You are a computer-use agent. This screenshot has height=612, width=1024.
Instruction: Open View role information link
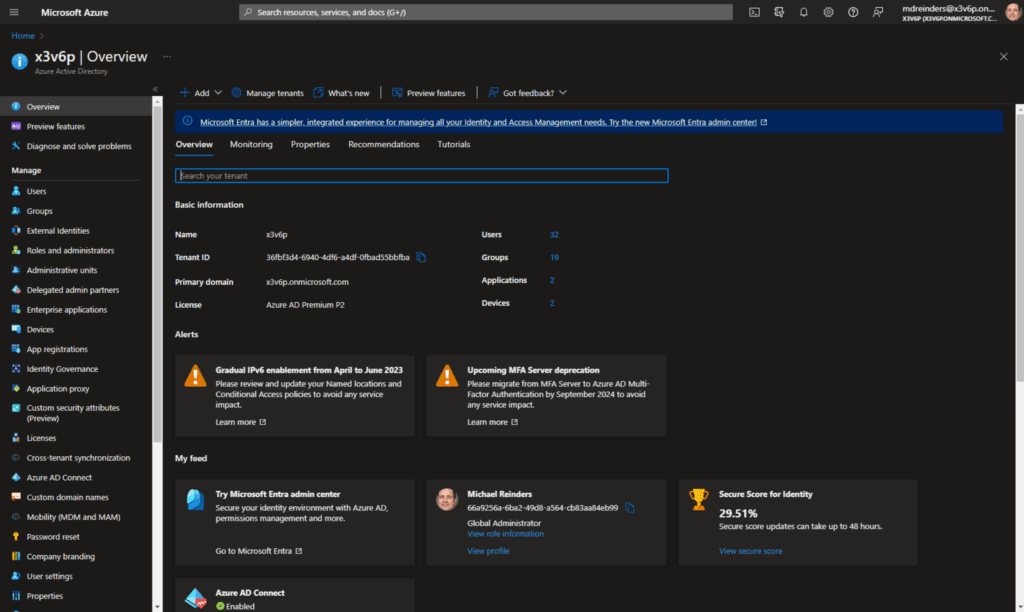505,534
